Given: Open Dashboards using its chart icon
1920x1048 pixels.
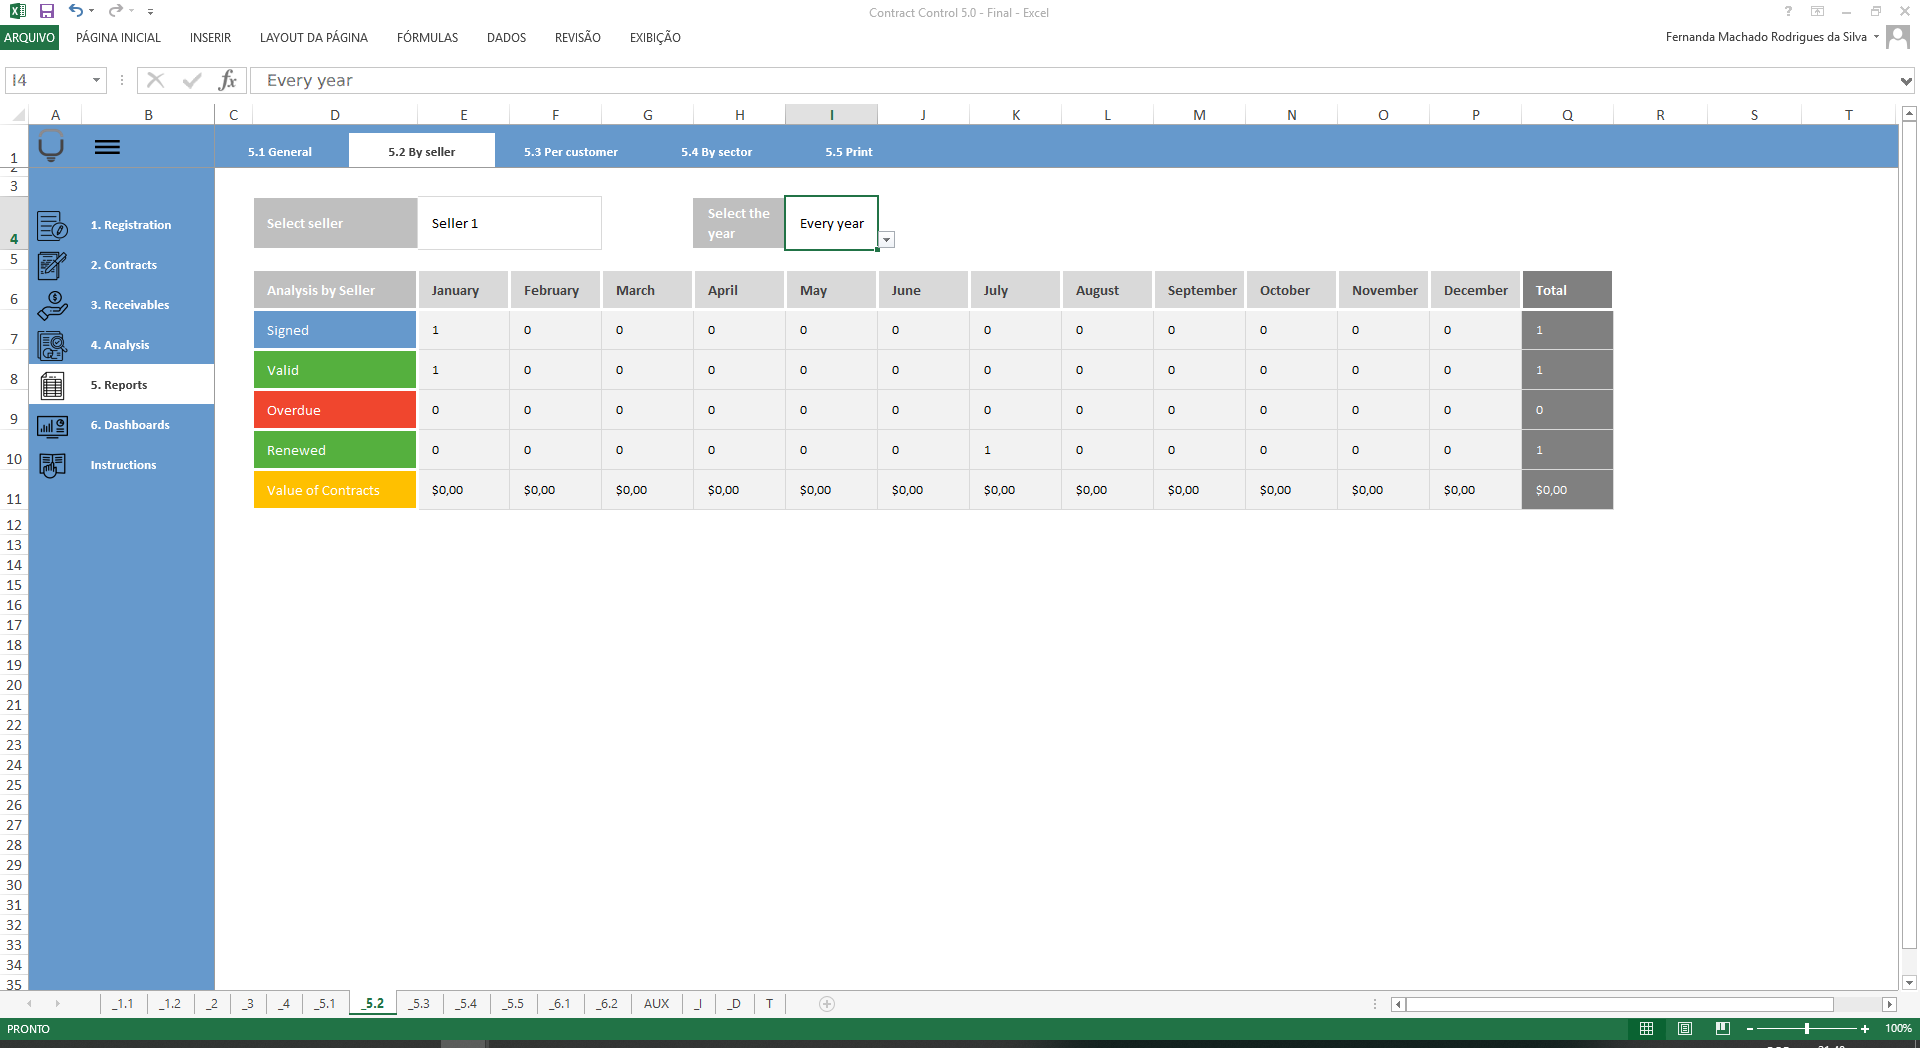Looking at the screenshot, I should (x=52, y=425).
